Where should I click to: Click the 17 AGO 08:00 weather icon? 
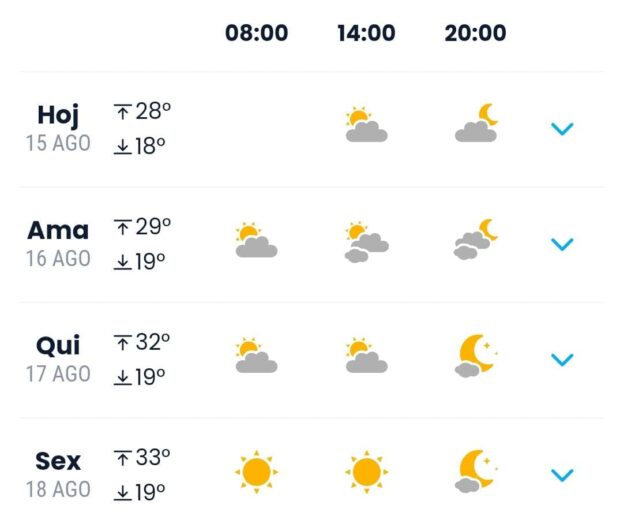[x=256, y=357]
